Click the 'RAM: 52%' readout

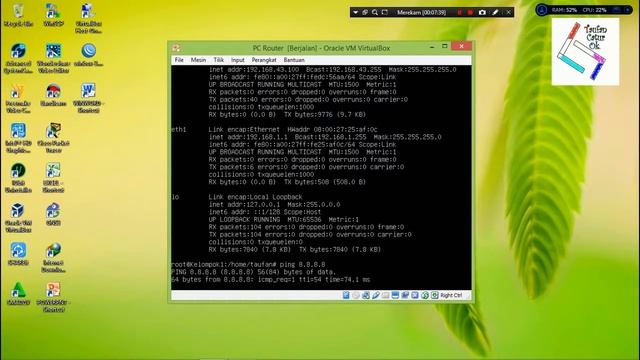[564, 10]
